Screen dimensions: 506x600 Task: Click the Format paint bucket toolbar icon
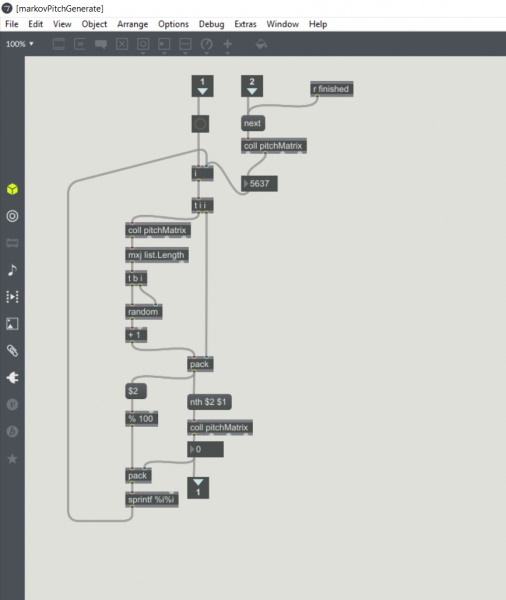[261, 44]
